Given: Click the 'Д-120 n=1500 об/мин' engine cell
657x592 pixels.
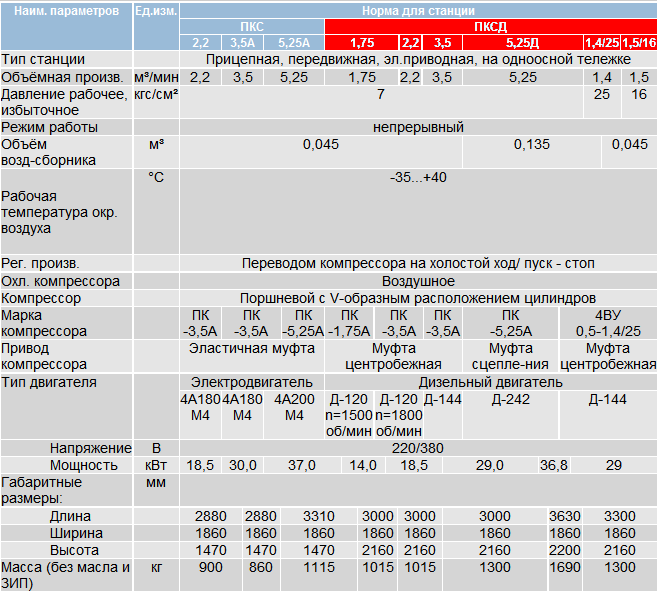Looking at the screenshot, I should pos(349,415).
